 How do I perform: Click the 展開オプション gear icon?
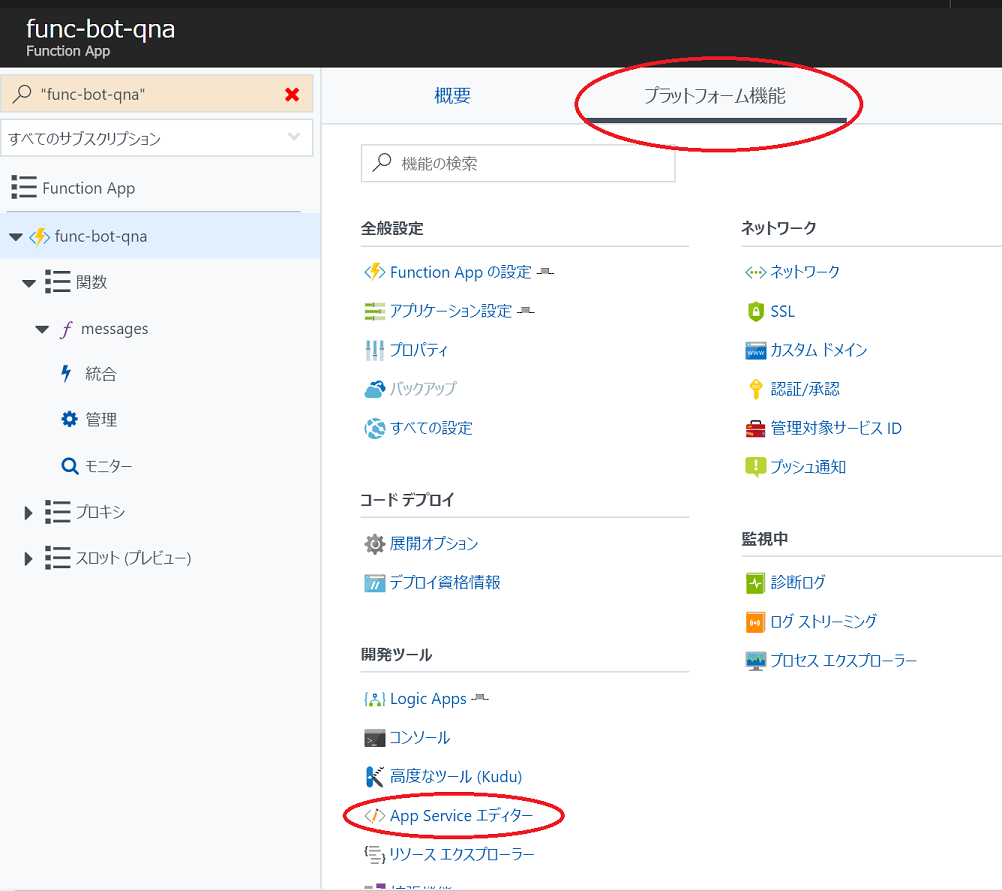(374, 544)
